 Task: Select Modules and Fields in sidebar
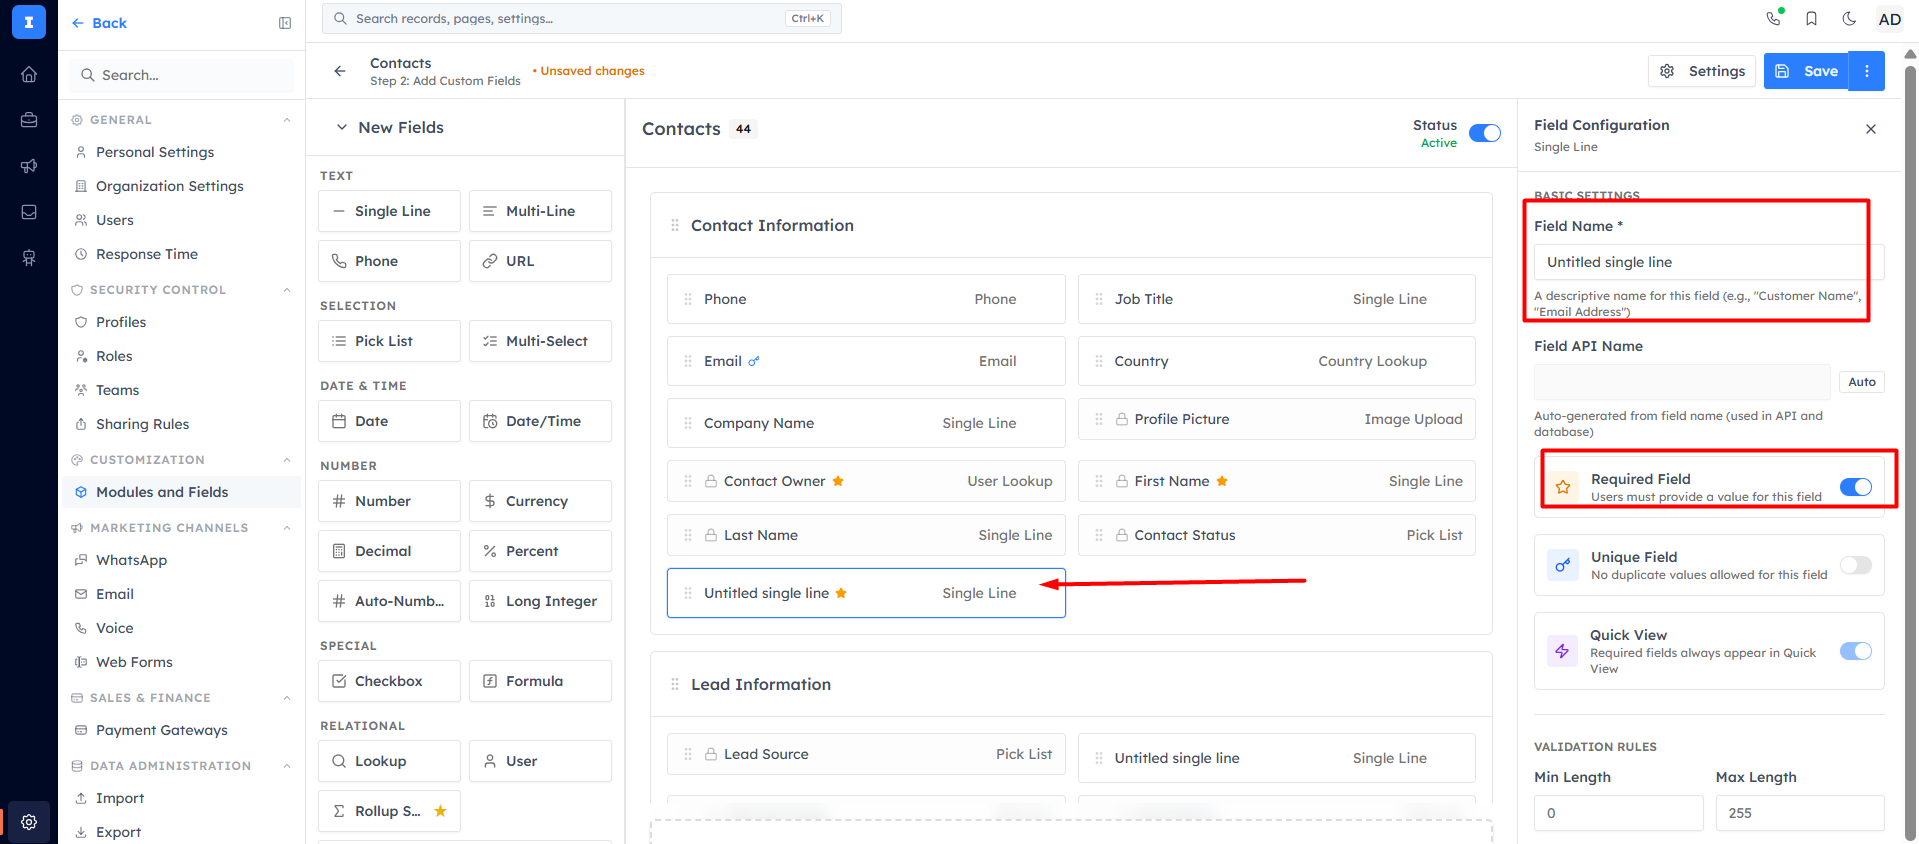[180, 492]
